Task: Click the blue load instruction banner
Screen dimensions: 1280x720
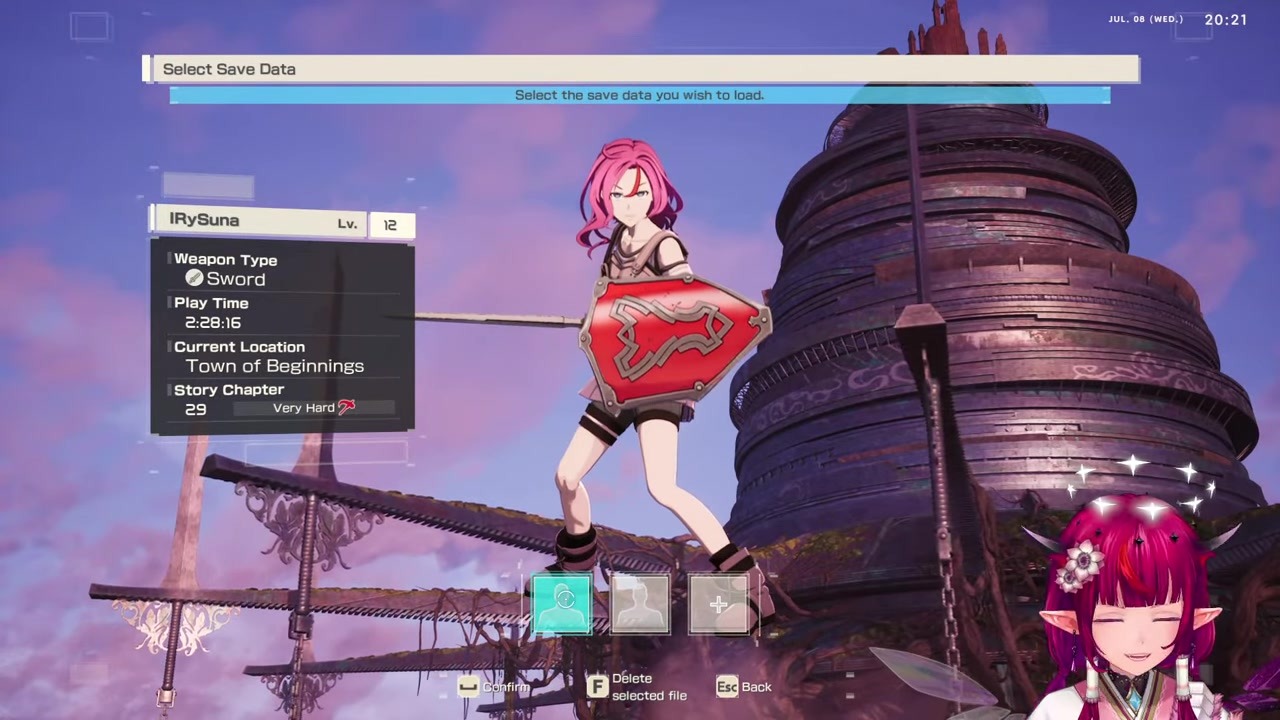Action: pos(640,95)
